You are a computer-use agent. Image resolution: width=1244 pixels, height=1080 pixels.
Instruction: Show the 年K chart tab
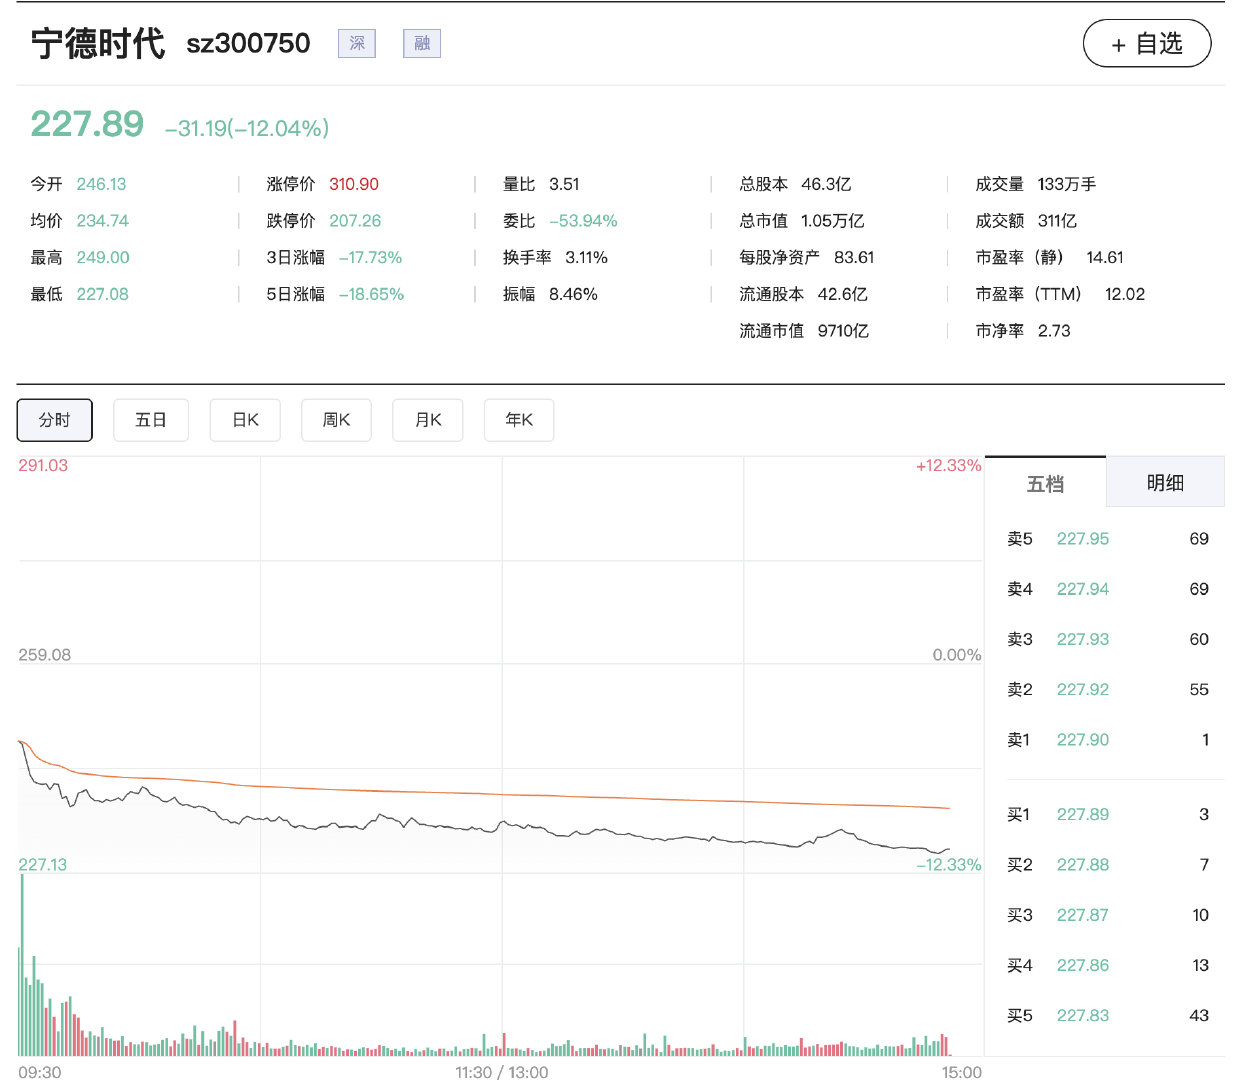pyautogui.click(x=519, y=420)
